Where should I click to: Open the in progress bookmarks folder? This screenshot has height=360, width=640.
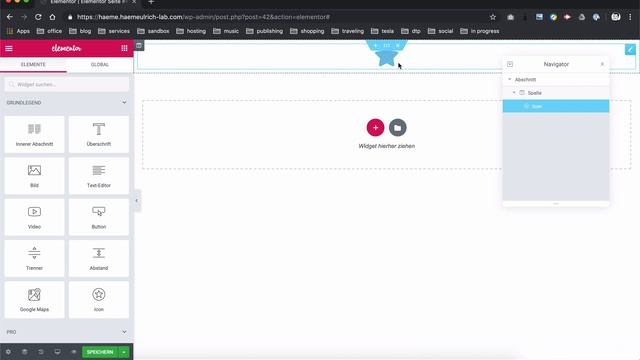(x=480, y=31)
